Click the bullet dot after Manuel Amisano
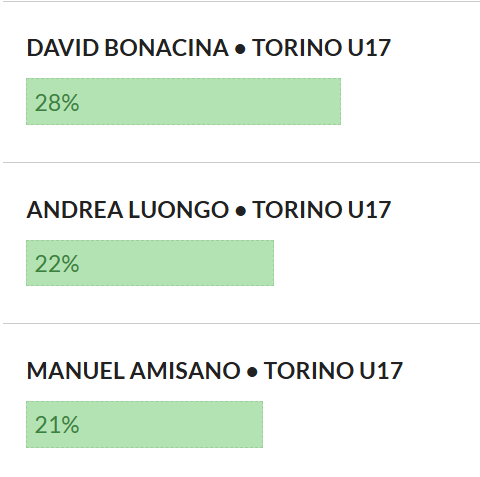Viewport: 480px width, 477px height. tap(252, 372)
